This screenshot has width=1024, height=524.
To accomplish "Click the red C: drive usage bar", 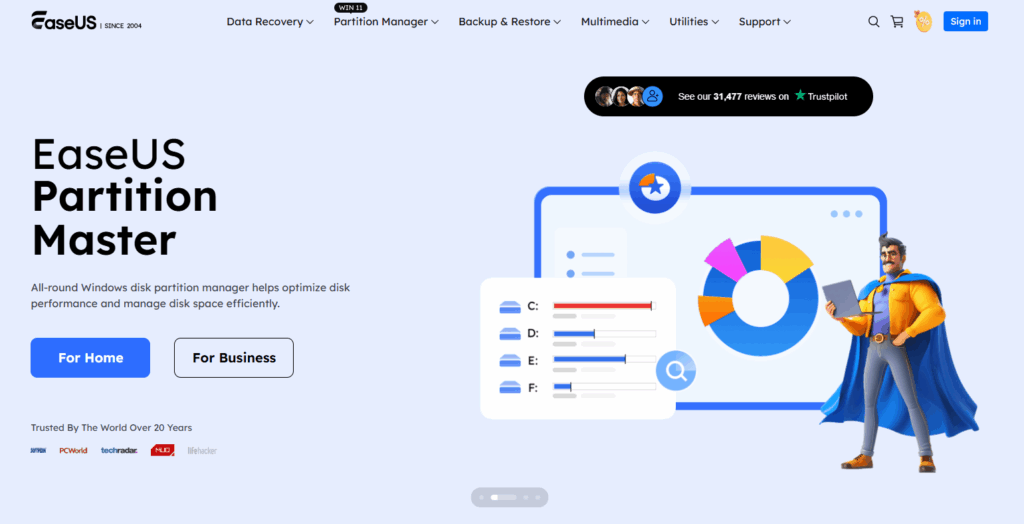I will [x=602, y=305].
